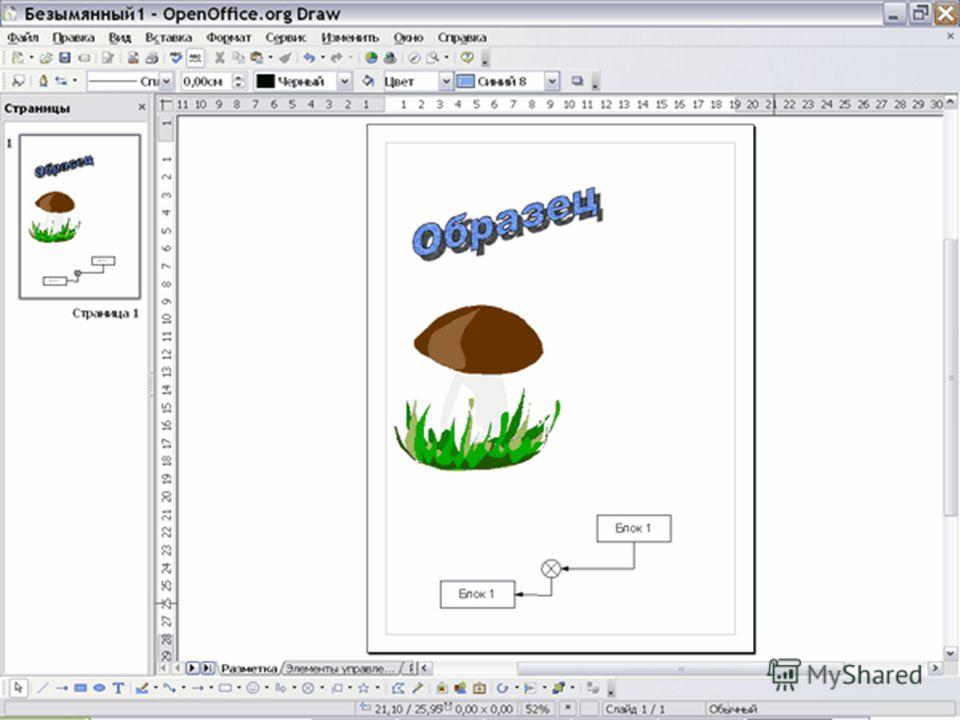Open the Изменить menu

click(x=350, y=37)
